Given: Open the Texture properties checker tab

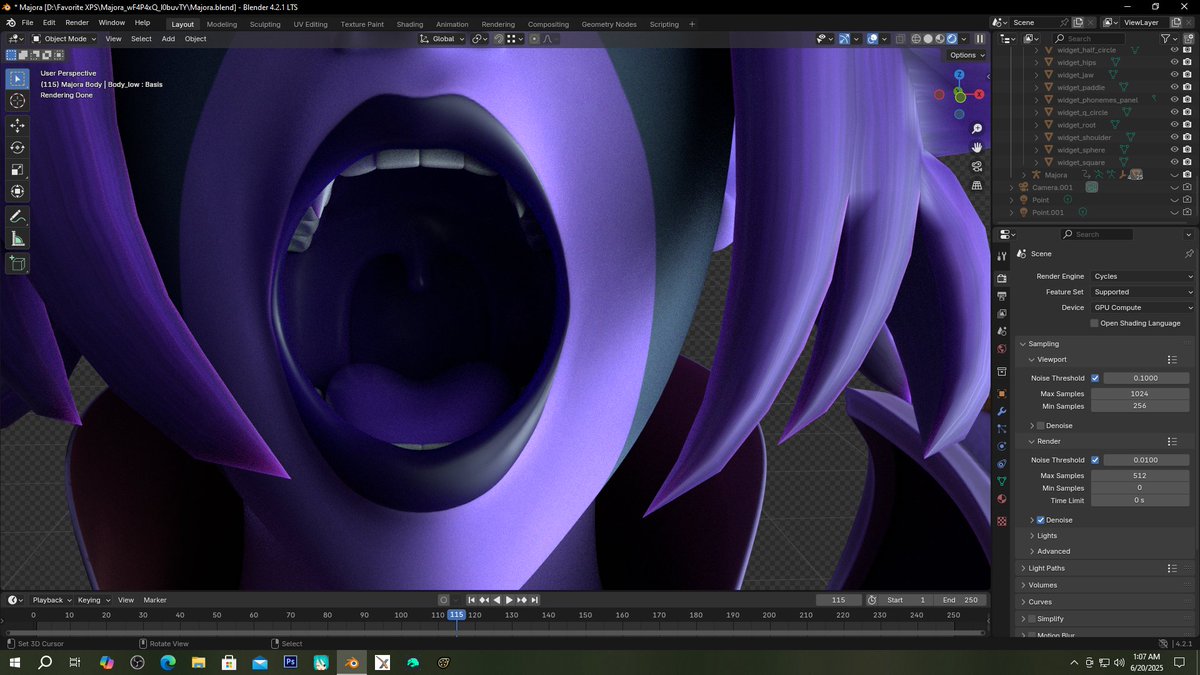Looking at the screenshot, I should tap(1001, 521).
